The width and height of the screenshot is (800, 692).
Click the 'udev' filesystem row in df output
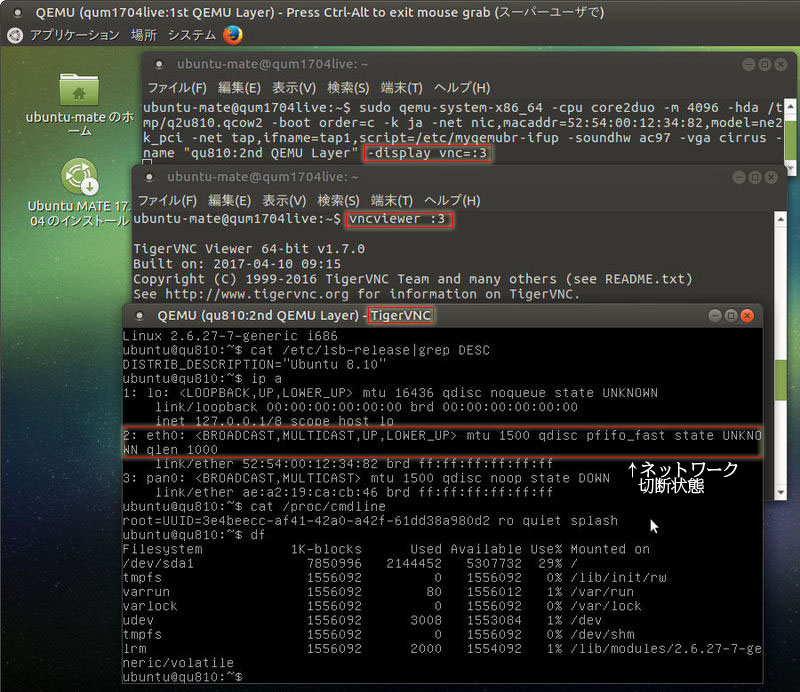362,621
